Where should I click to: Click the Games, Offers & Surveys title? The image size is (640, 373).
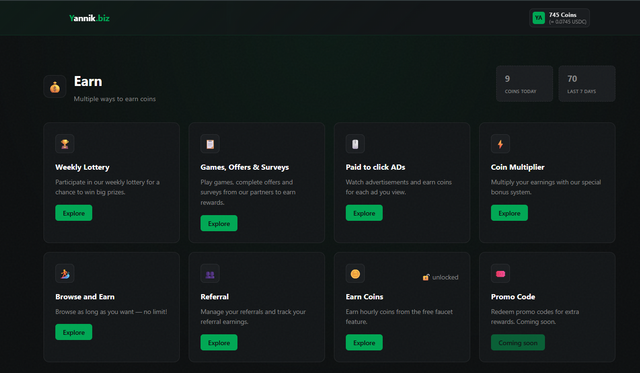pyautogui.click(x=244, y=167)
